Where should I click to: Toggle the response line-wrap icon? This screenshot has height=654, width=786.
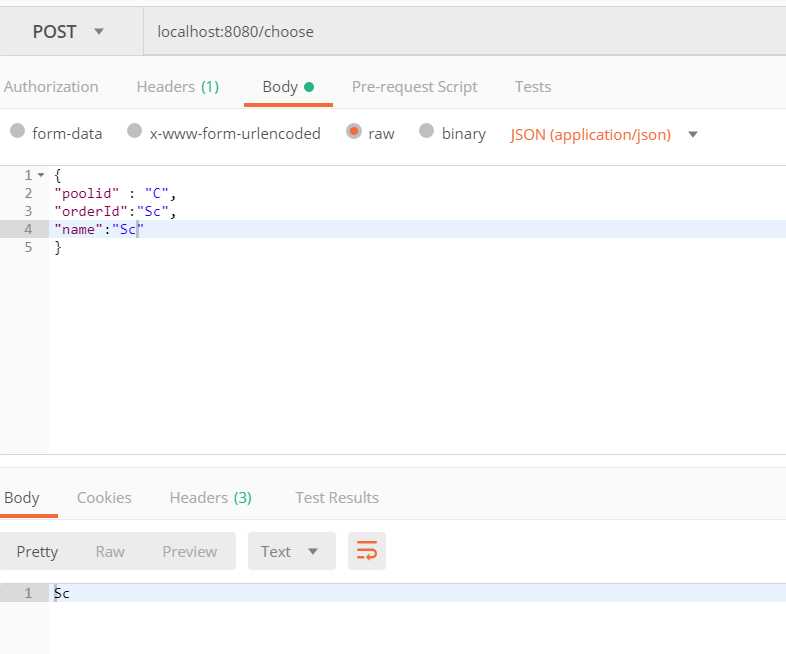coord(367,551)
